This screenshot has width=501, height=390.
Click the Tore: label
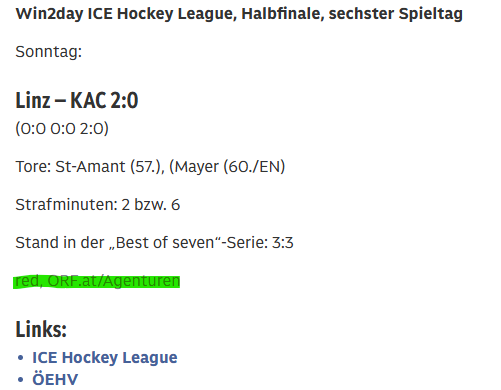[33, 167]
